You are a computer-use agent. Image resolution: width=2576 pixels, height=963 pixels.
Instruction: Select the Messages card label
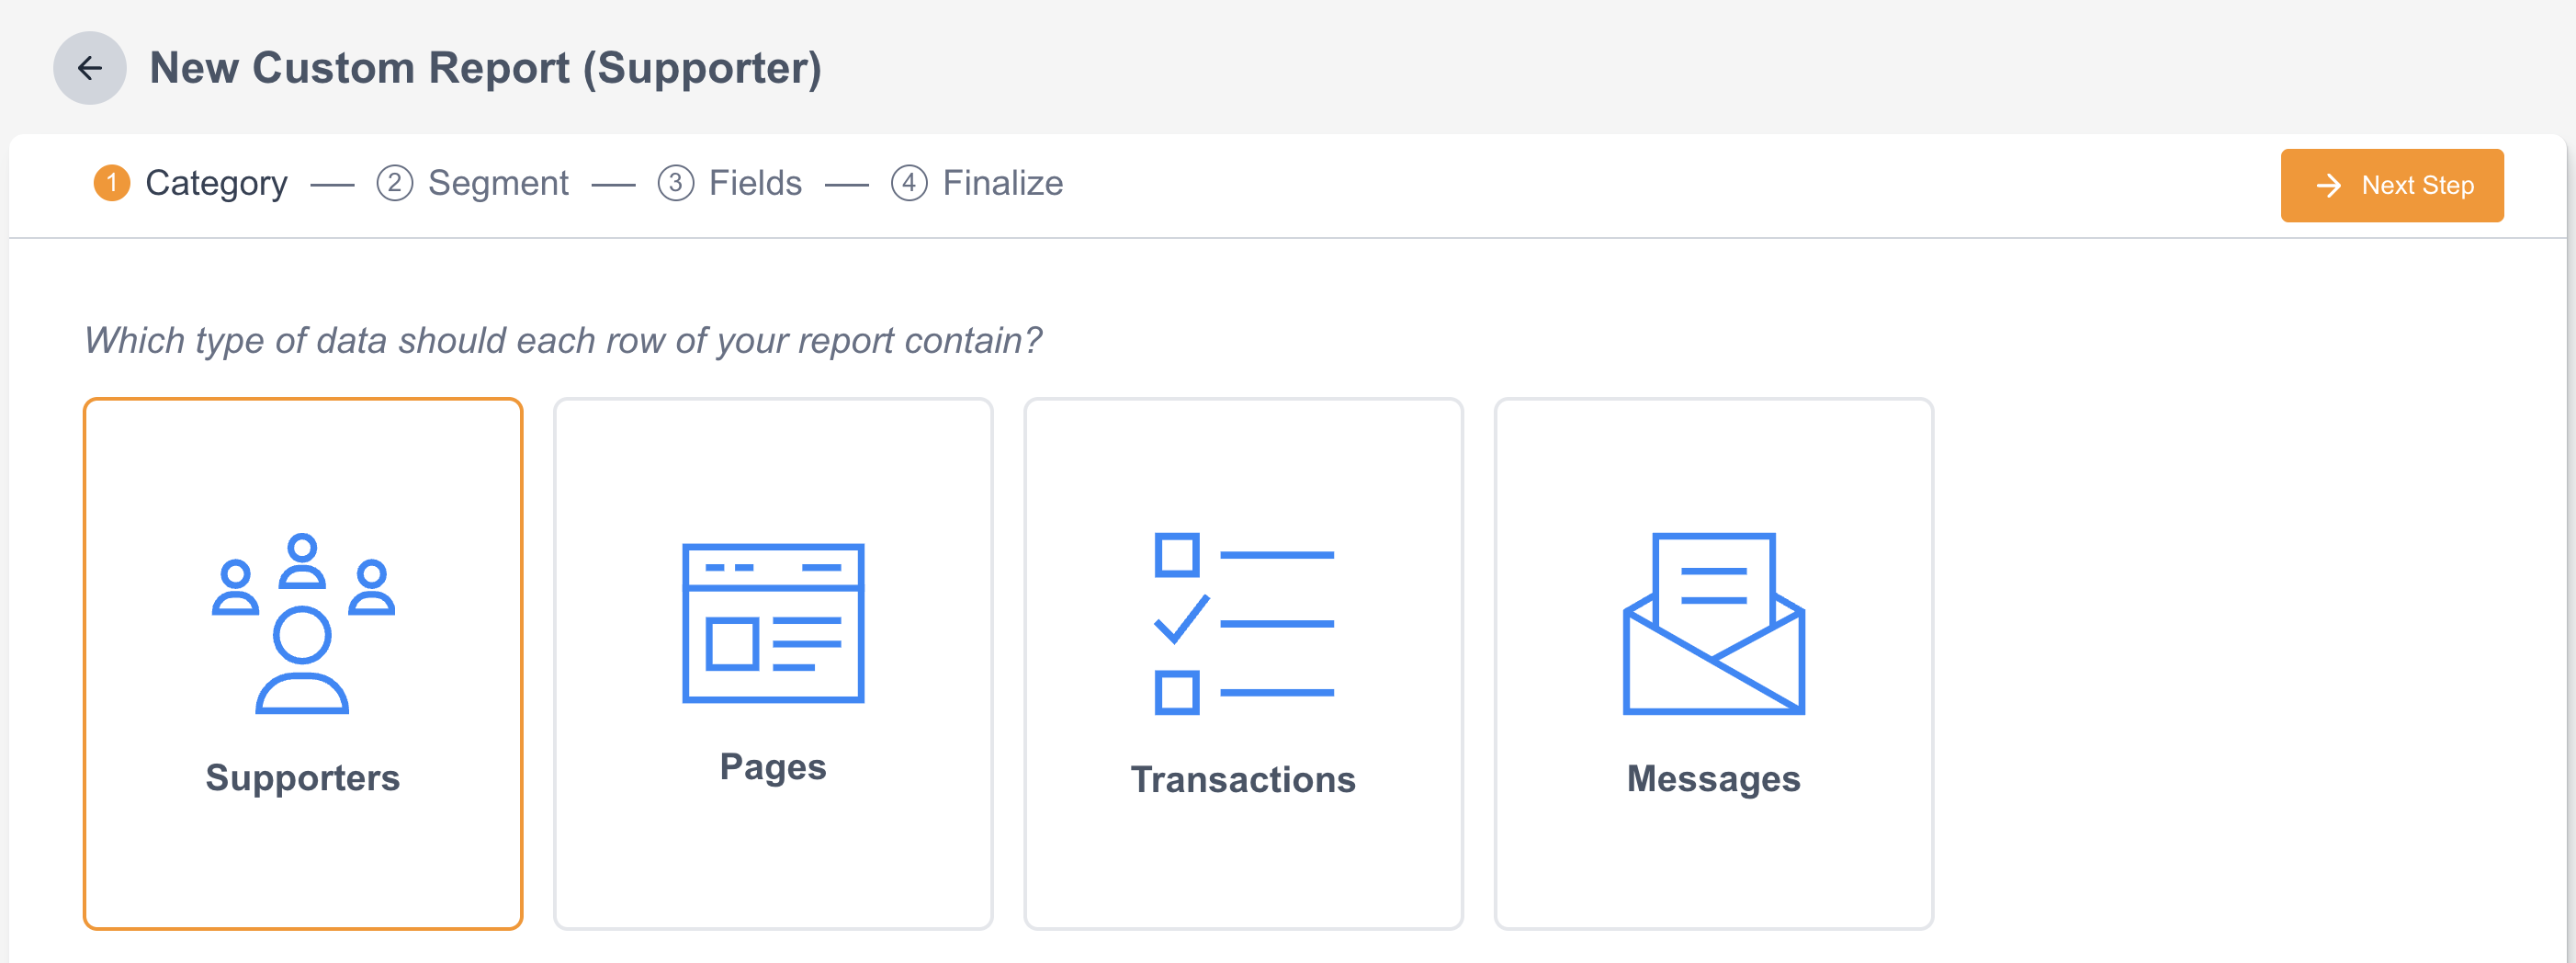pos(1713,779)
